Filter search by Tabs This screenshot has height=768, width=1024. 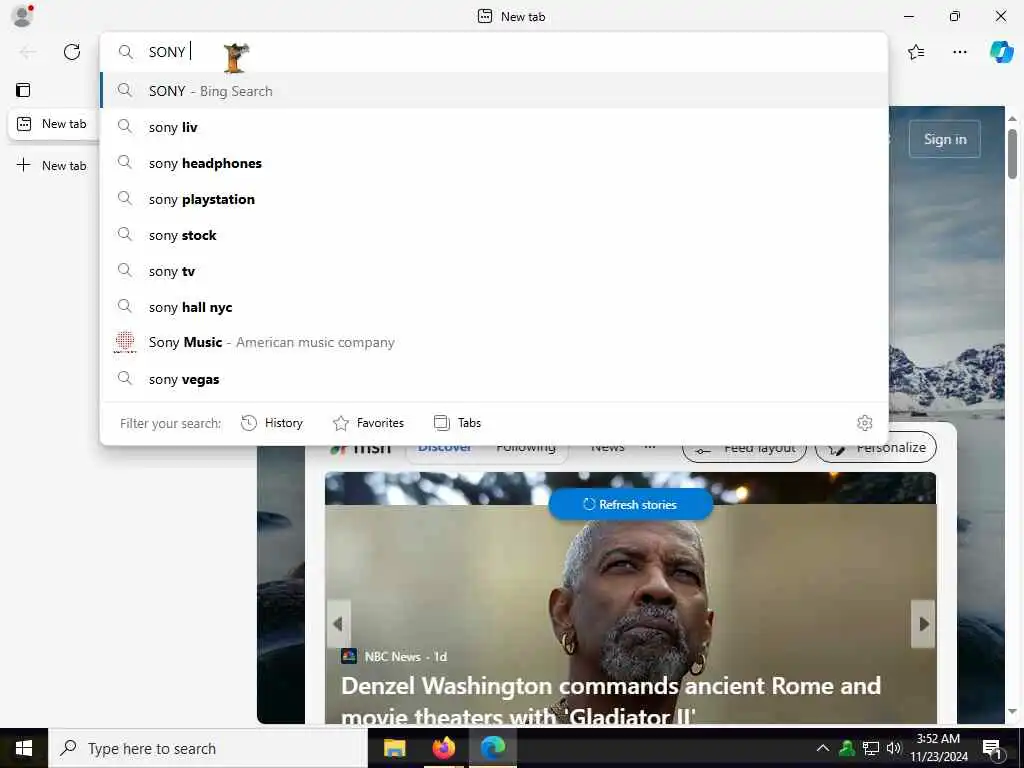pos(457,423)
